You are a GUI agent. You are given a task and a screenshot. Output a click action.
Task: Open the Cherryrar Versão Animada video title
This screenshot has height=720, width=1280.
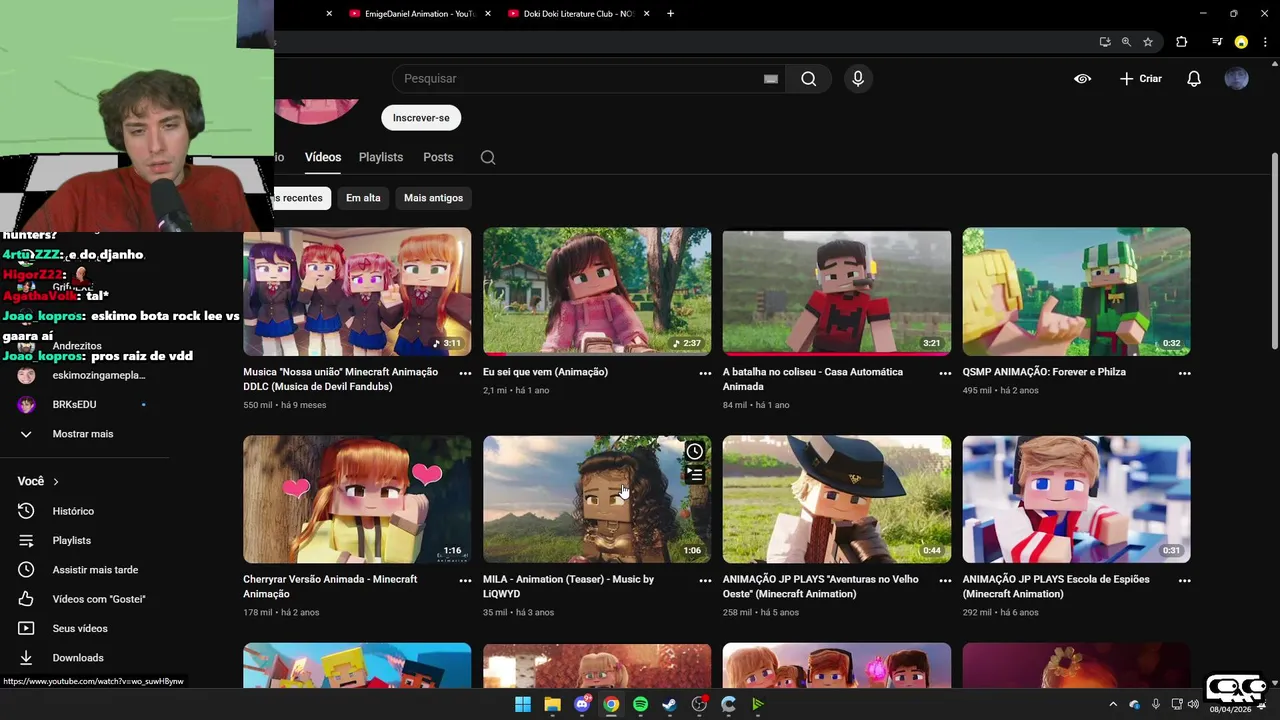click(330, 586)
